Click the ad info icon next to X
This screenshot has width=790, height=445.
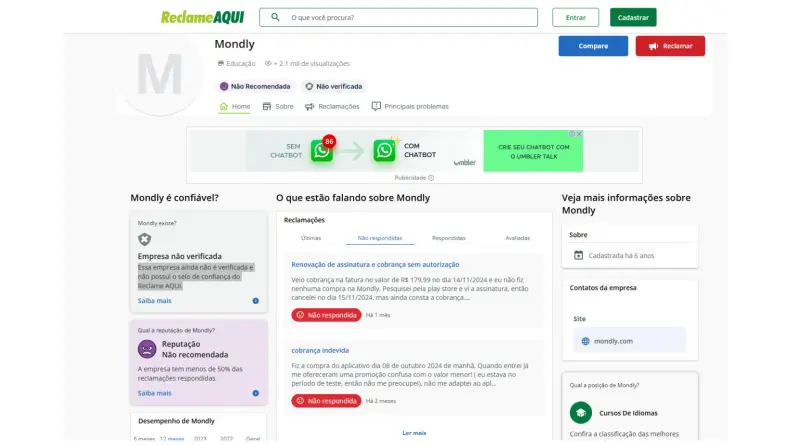572,134
